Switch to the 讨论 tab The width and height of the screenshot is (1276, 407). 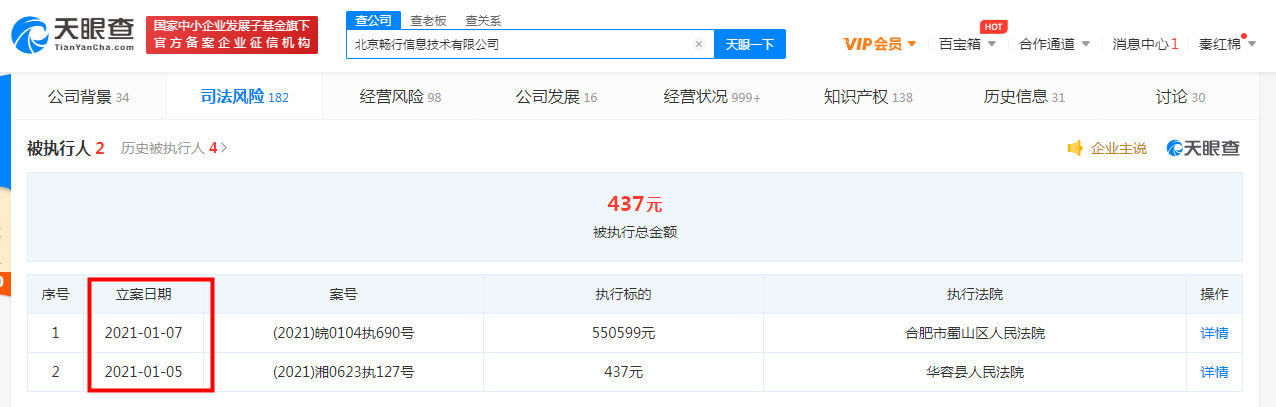click(1180, 97)
